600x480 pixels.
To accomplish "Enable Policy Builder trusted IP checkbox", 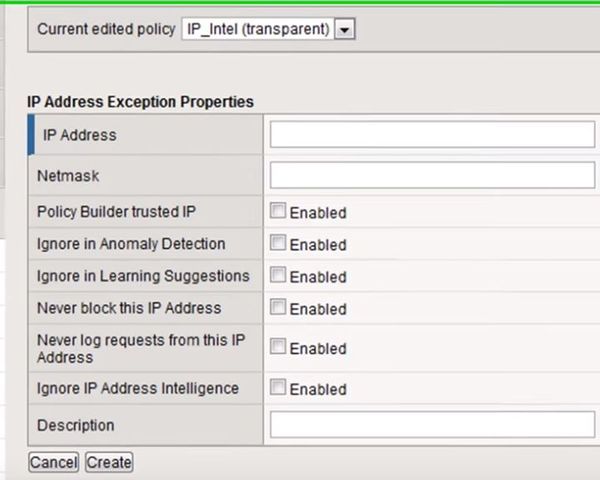I will point(278,212).
